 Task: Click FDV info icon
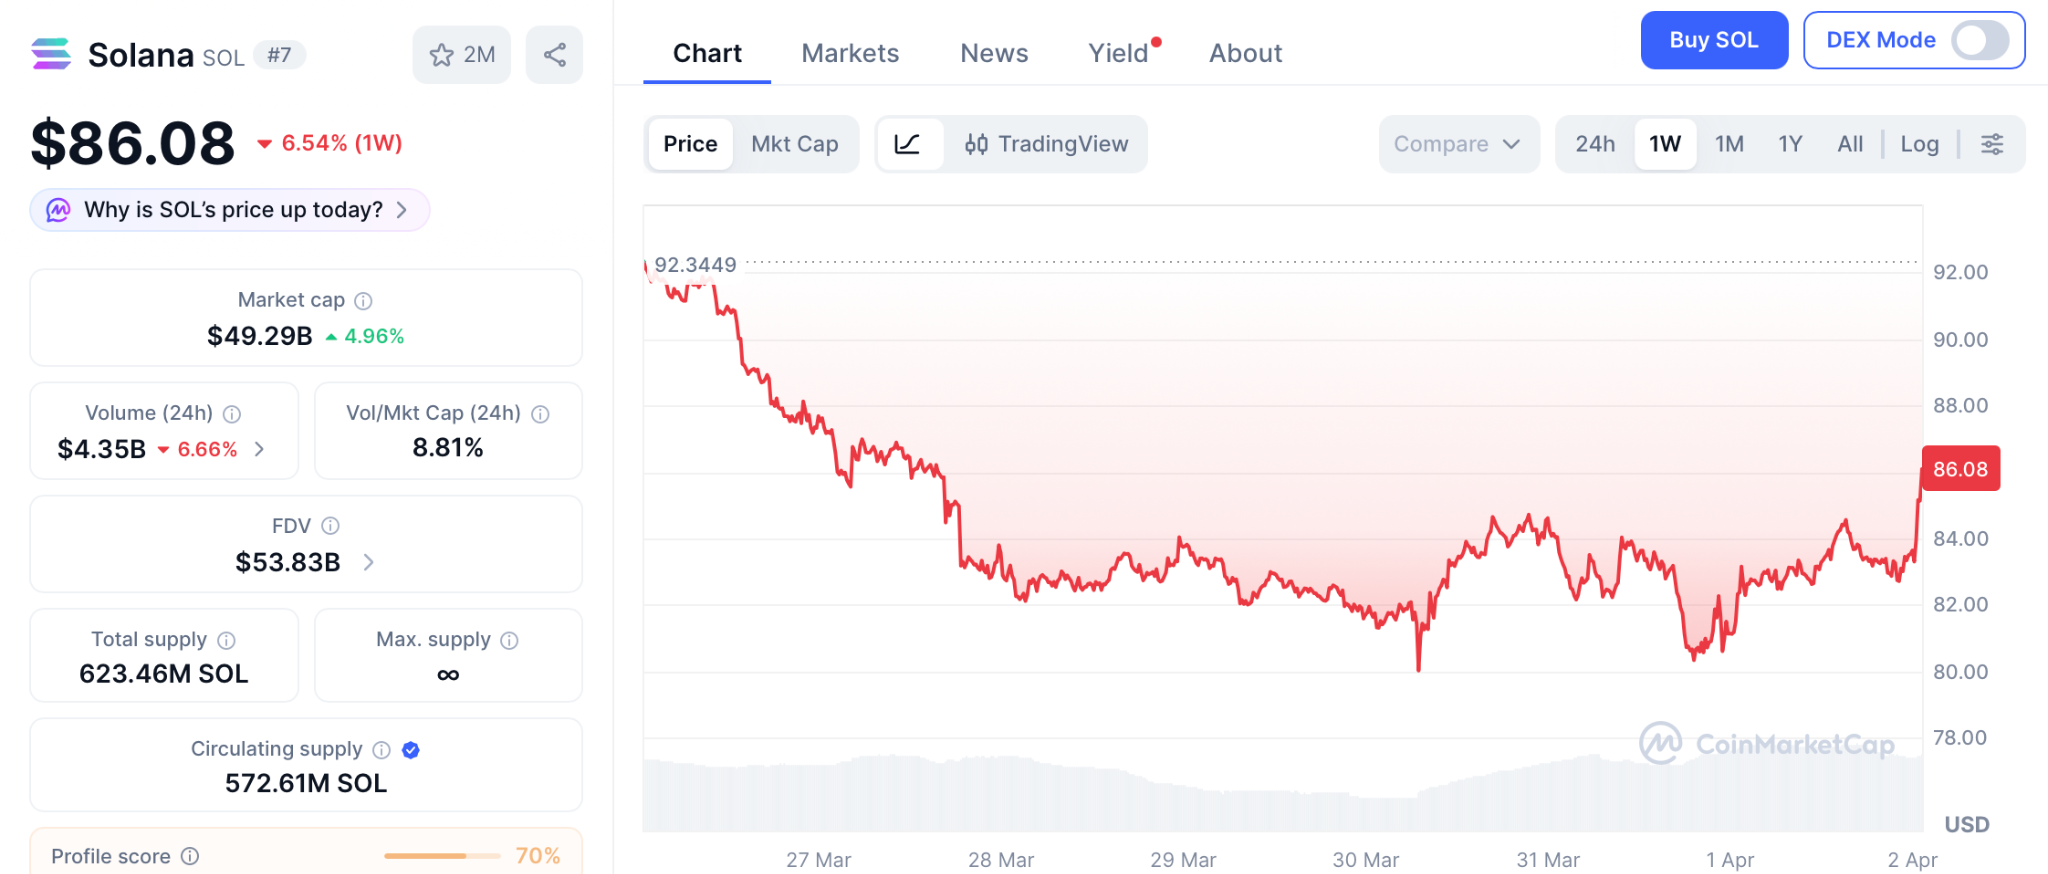331,526
